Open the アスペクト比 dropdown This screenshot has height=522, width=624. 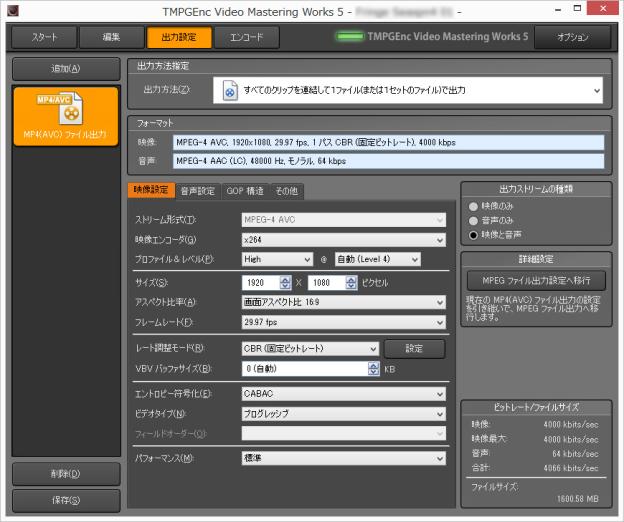(343, 302)
